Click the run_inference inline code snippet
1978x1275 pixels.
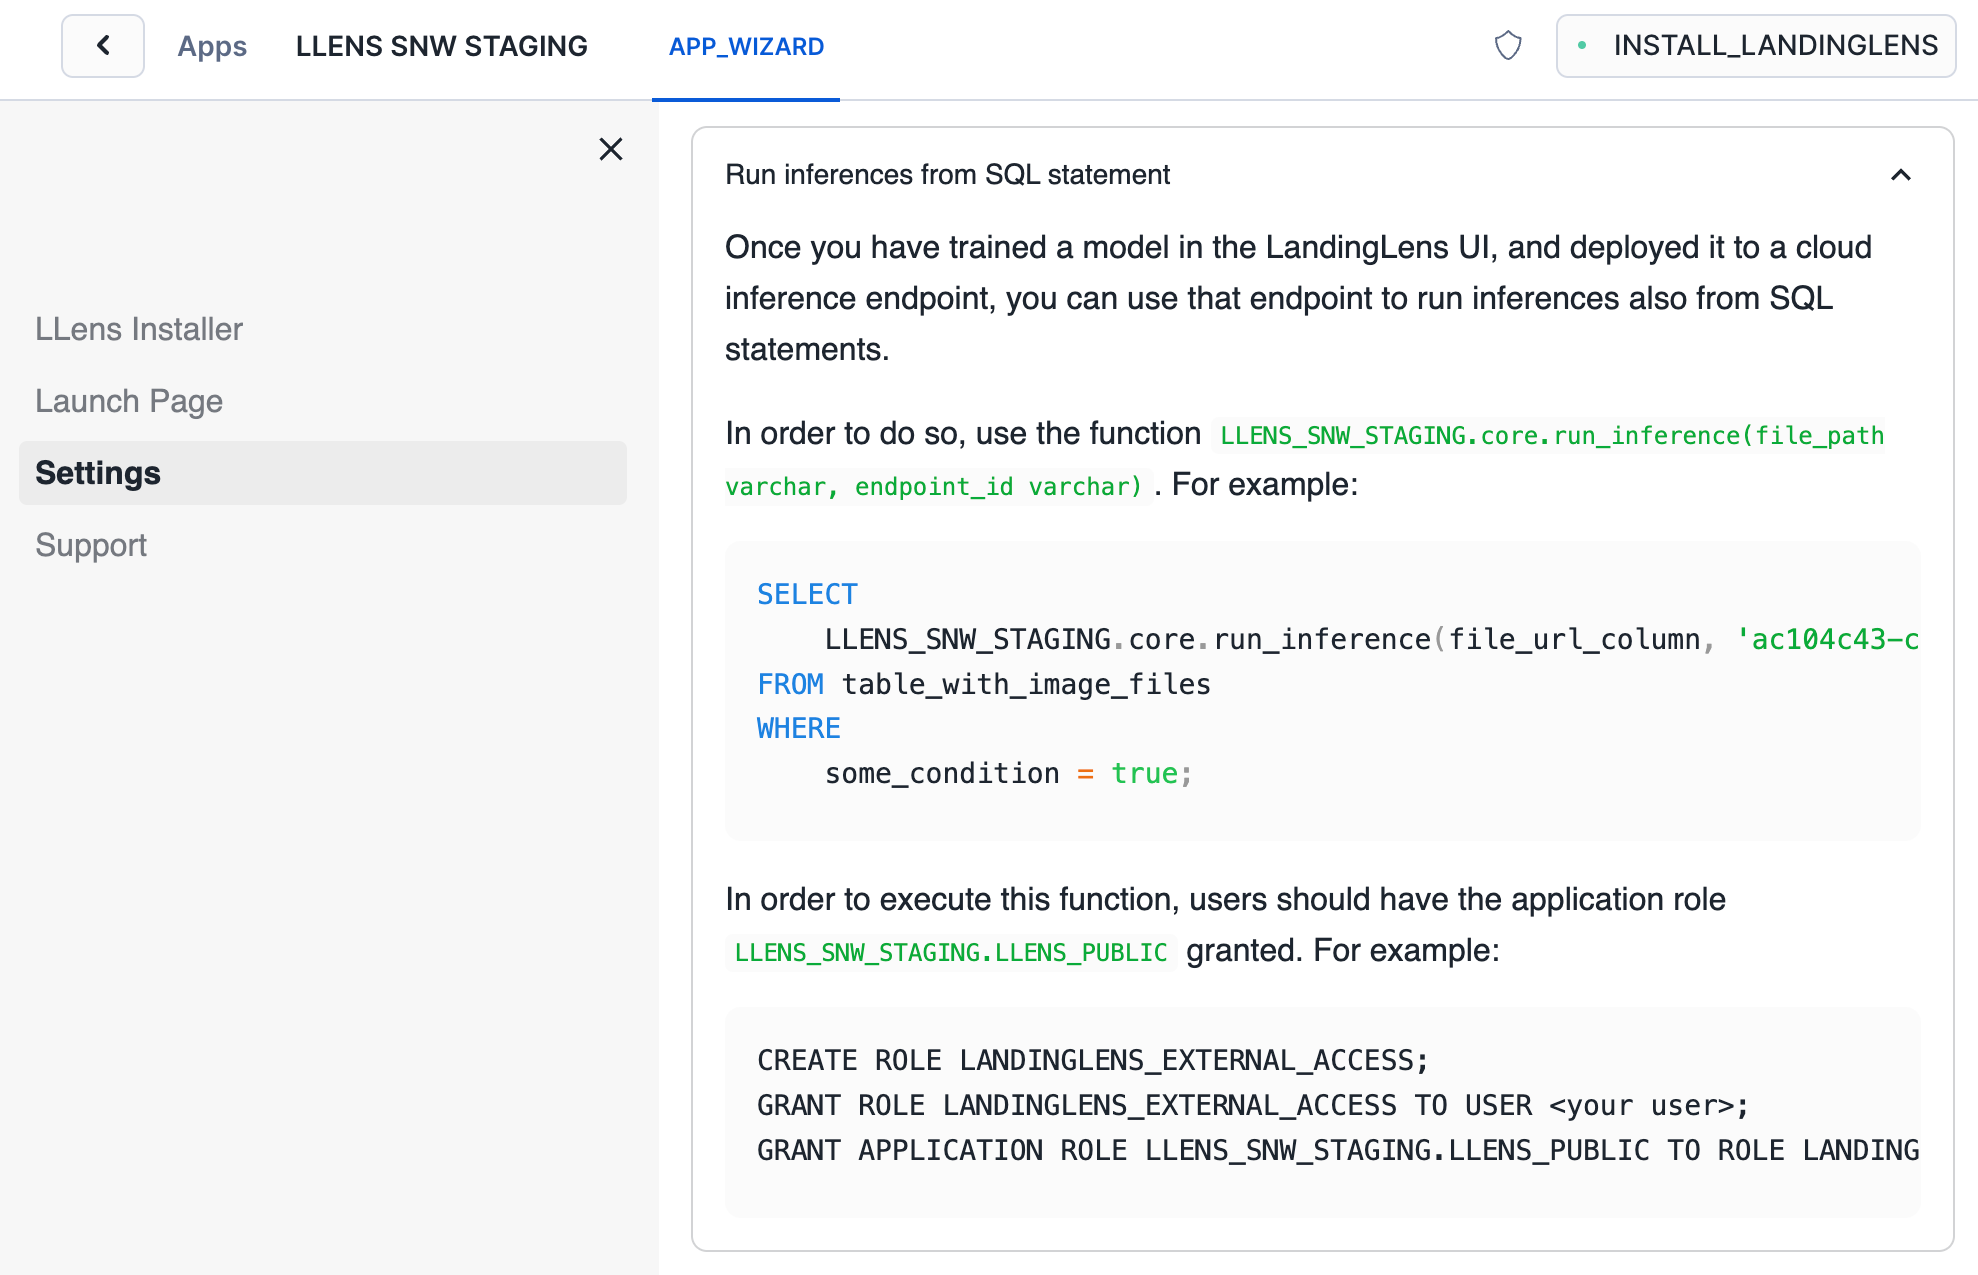tap(1550, 435)
